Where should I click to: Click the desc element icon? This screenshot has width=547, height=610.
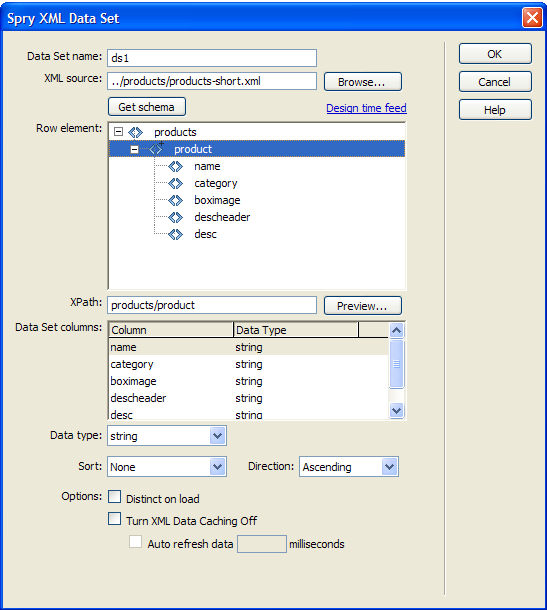175,234
